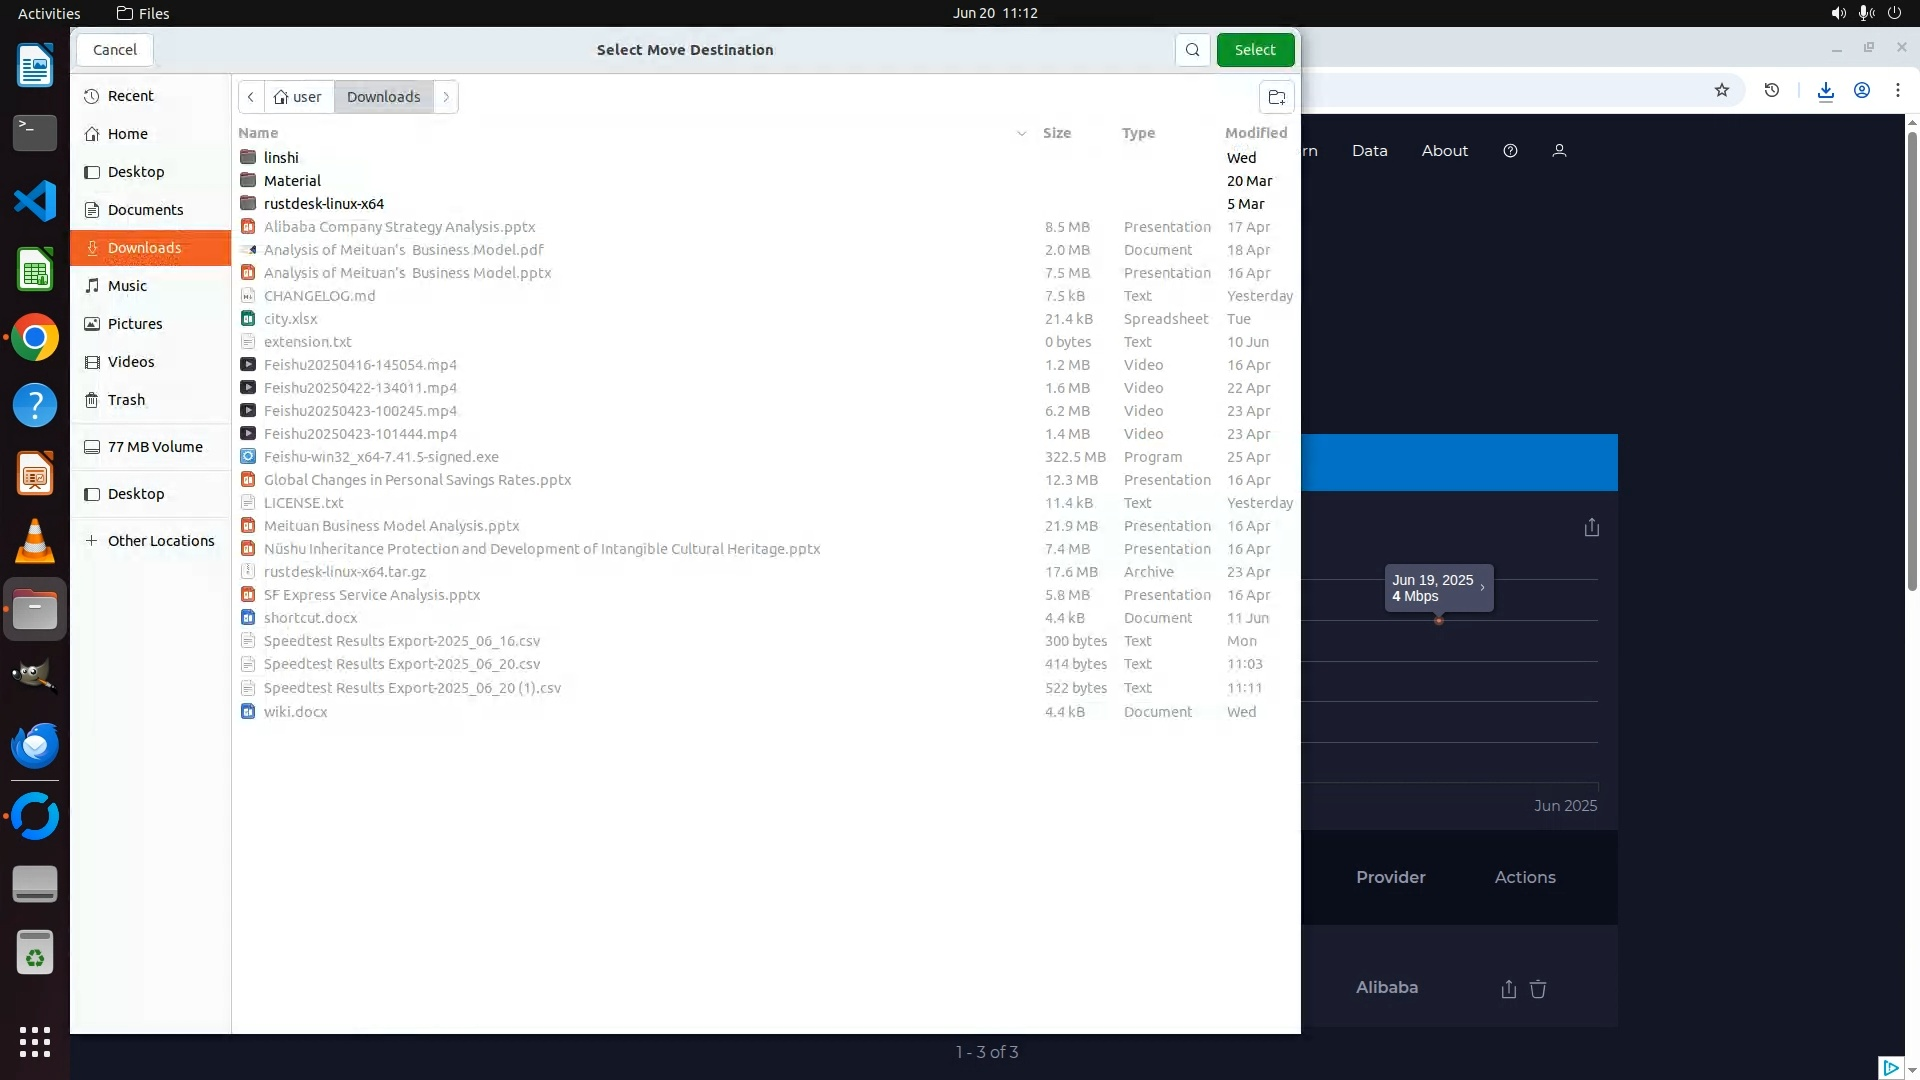The width and height of the screenshot is (1920, 1080).
Task: Create a new folder using header icon
Action: click(x=1276, y=97)
